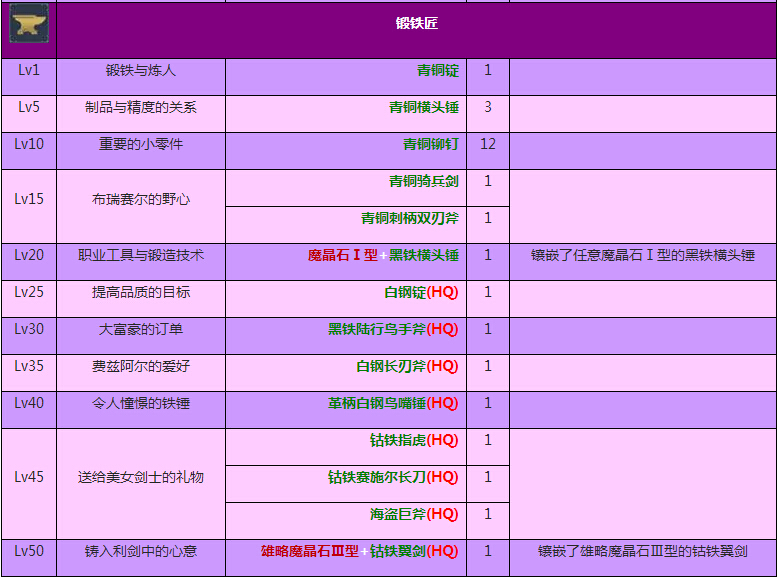Click quest name 布瑞赛尔的野心

141,199
